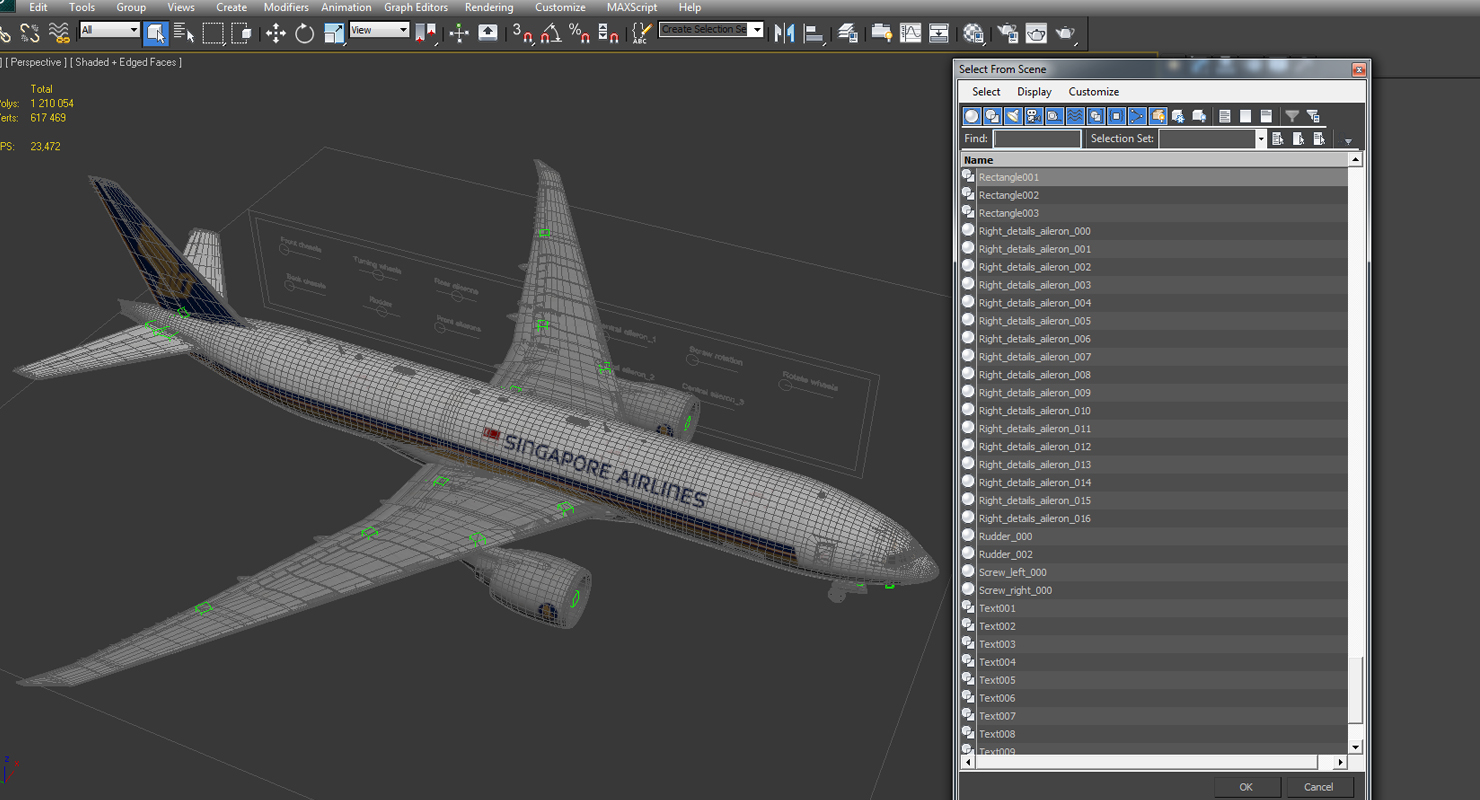Click Render Production teapot icon
1480x800 pixels.
(1065, 33)
